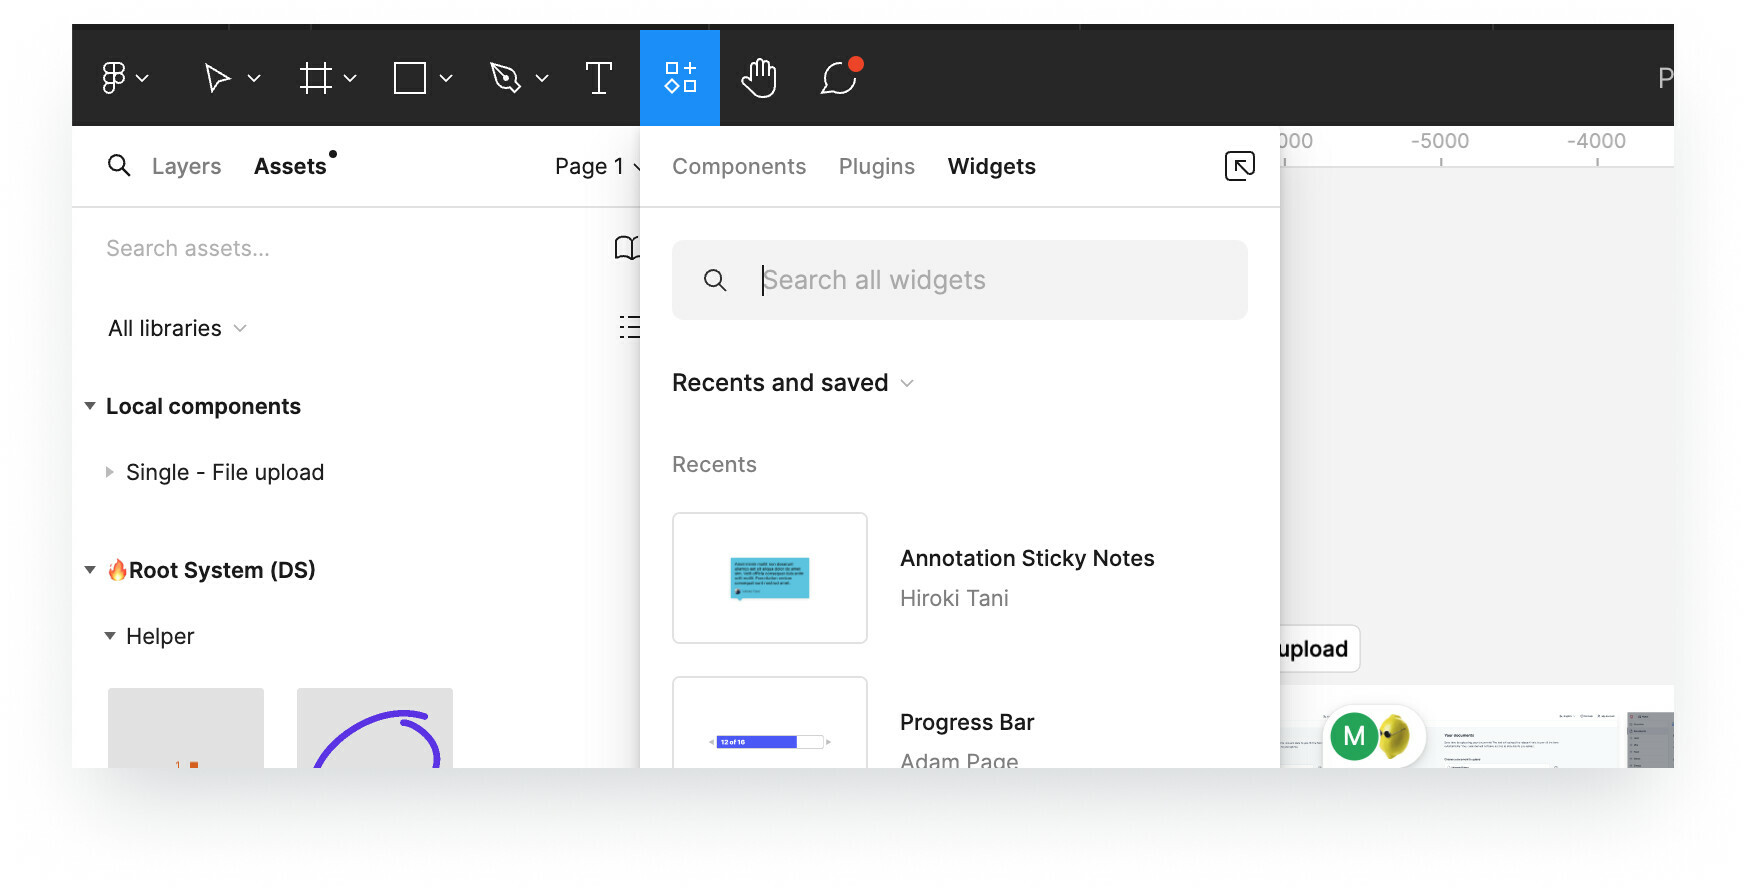Select Annotation Sticky Notes widget title
The height and width of the screenshot is (888, 1746).
pyautogui.click(x=1027, y=558)
